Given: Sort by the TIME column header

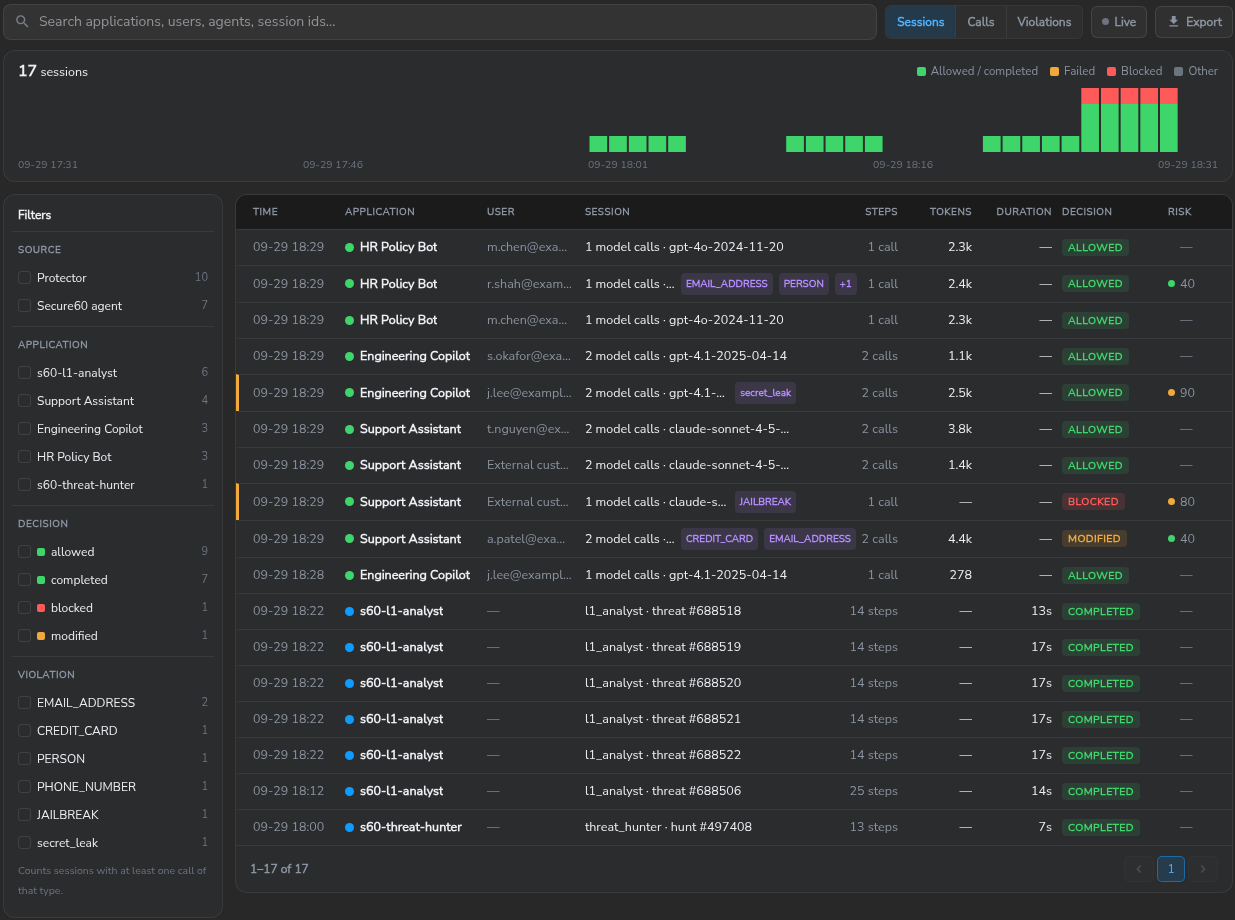Looking at the screenshot, I should (265, 212).
